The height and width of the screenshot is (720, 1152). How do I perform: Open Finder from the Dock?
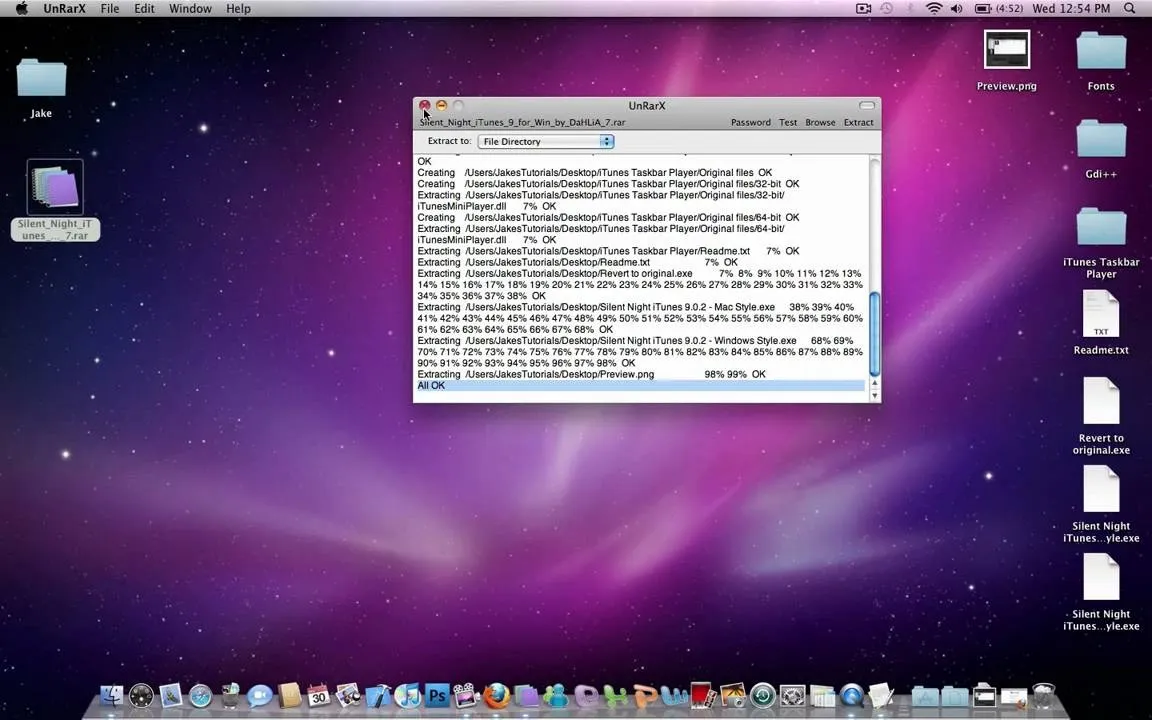point(111,694)
